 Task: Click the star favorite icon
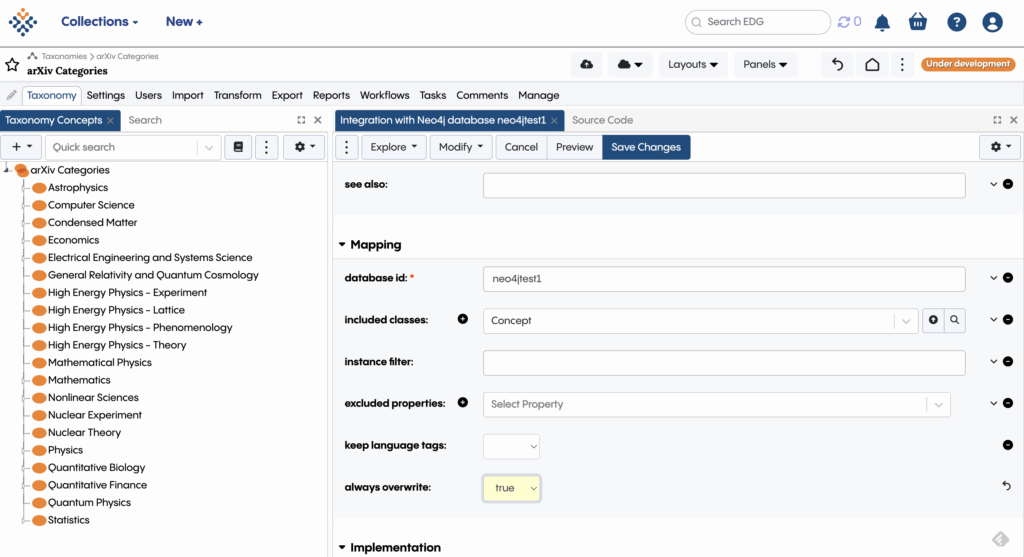pyautogui.click(x=12, y=64)
